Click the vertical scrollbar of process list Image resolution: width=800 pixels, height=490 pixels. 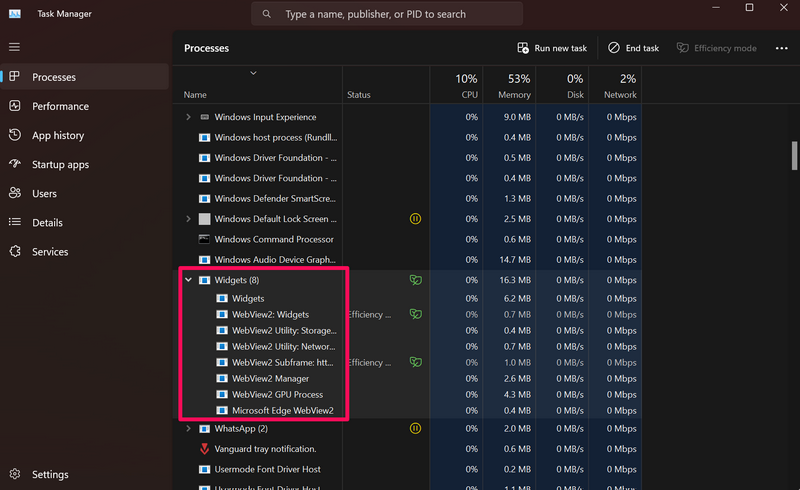pyautogui.click(x=794, y=155)
